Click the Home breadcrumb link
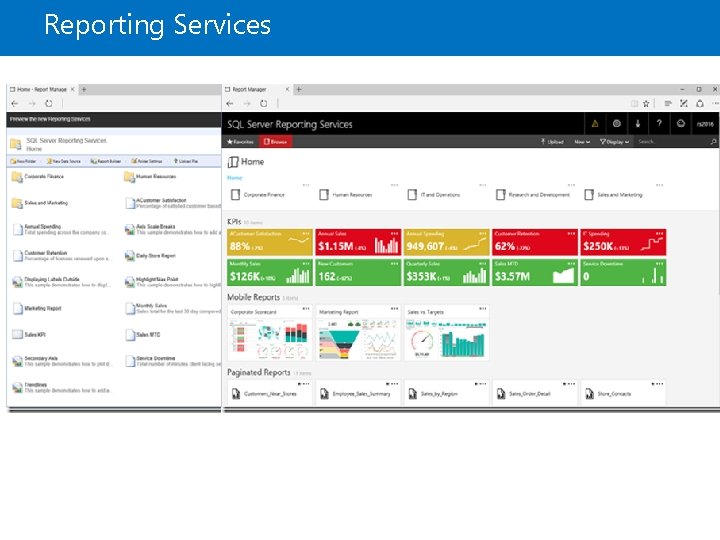Image resolution: width=720 pixels, height=540 pixels. pos(235,178)
